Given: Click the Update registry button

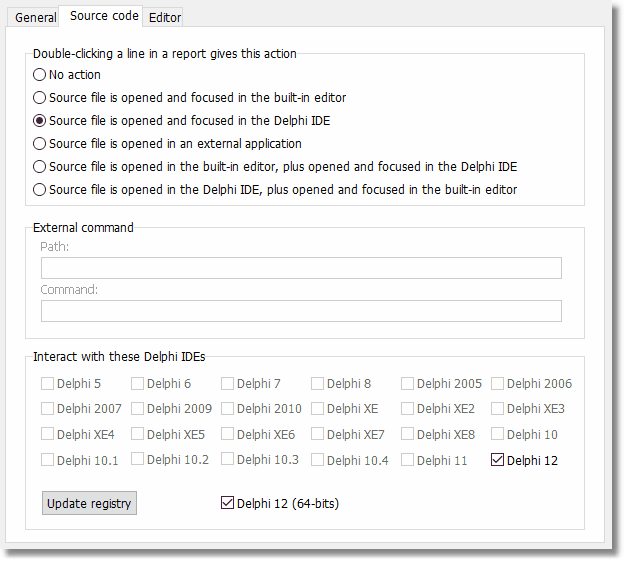Looking at the screenshot, I should tap(89, 503).
